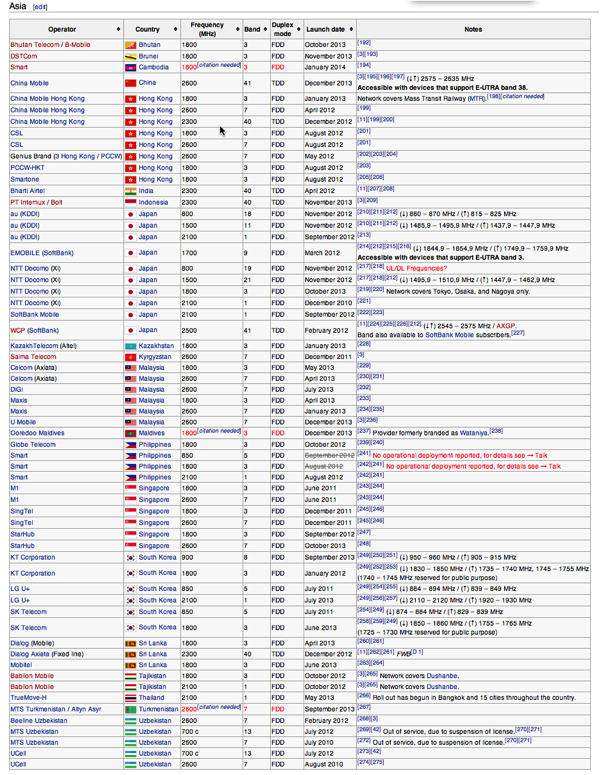600x775 pixels.
Task: Open citation needed link in Cambodia row
Action: (x=219, y=65)
